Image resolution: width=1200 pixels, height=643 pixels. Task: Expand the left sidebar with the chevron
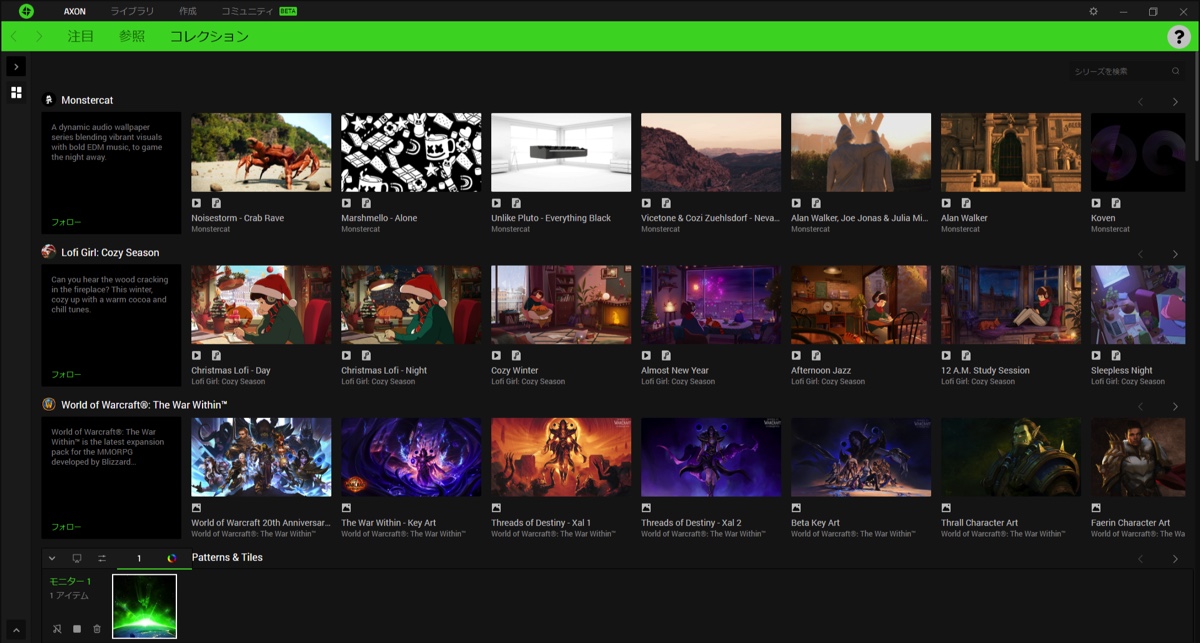(16, 67)
